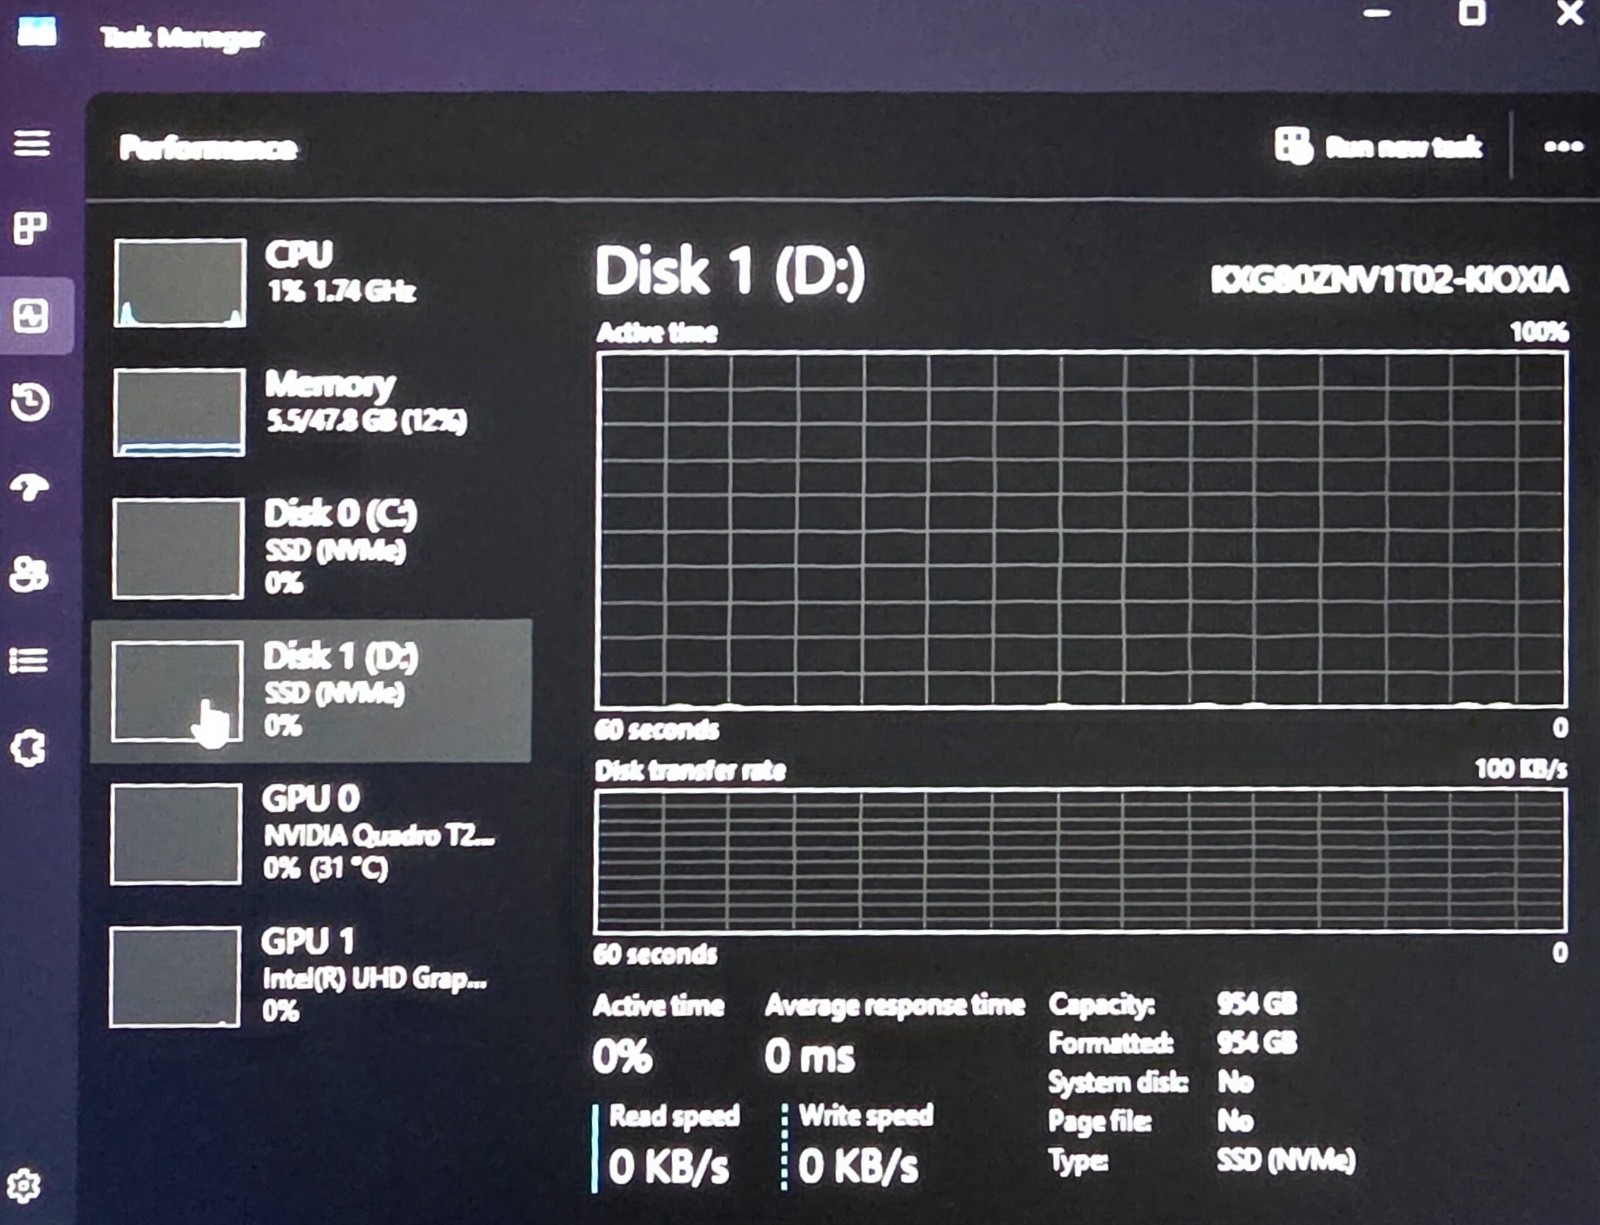Click the Average response time label

click(895, 1005)
